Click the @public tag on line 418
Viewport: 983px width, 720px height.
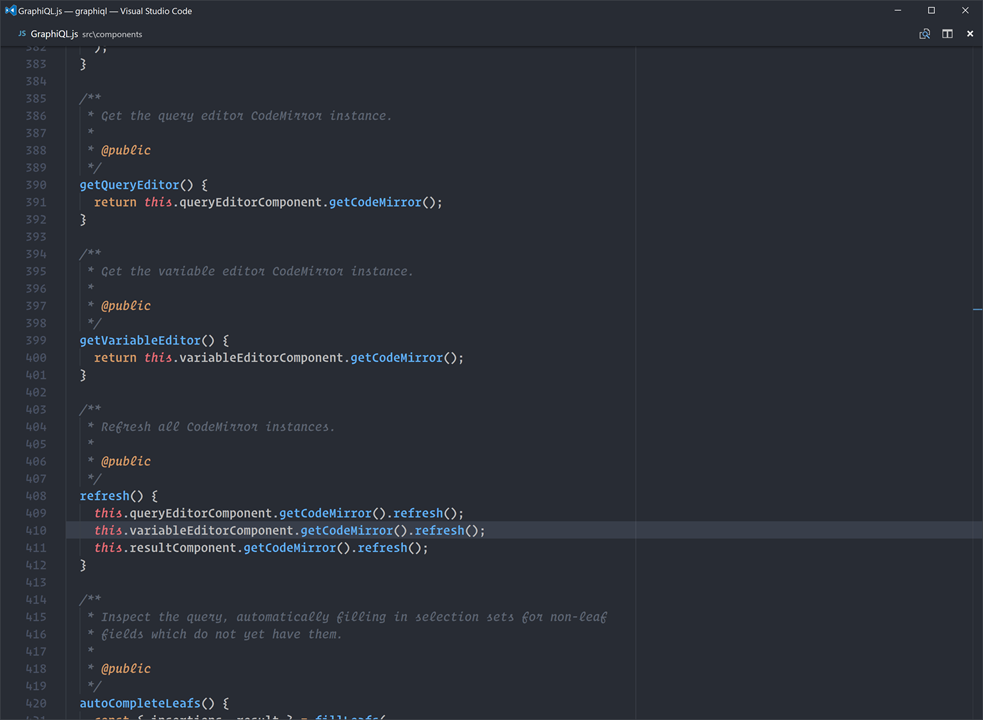point(126,669)
